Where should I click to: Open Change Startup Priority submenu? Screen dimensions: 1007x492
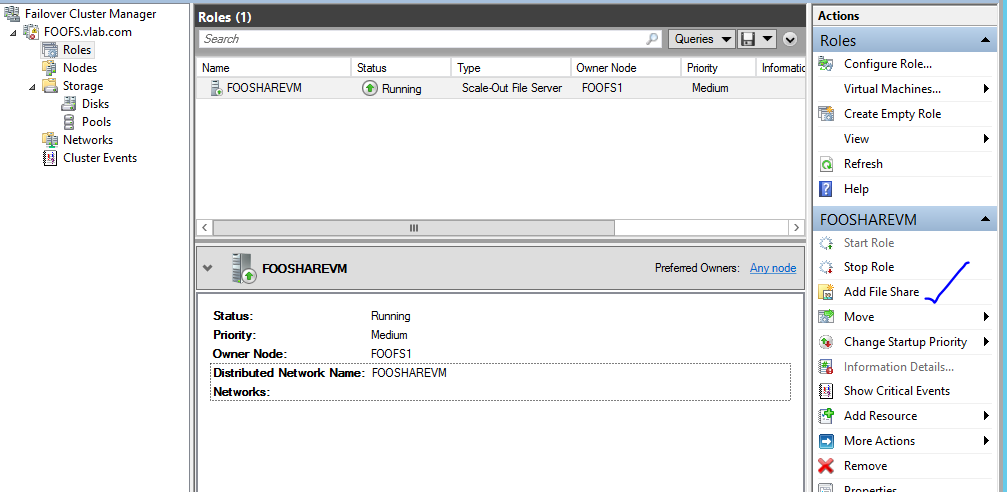[905, 342]
